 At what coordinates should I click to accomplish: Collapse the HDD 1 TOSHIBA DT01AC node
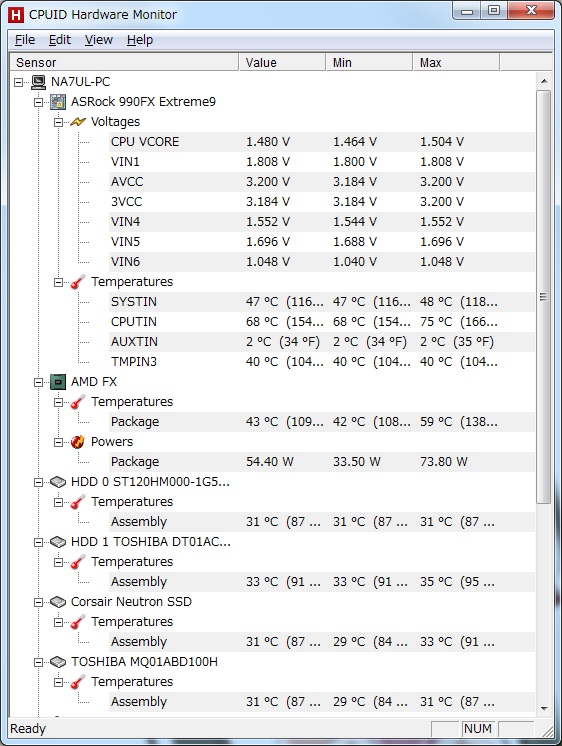pos(39,542)
